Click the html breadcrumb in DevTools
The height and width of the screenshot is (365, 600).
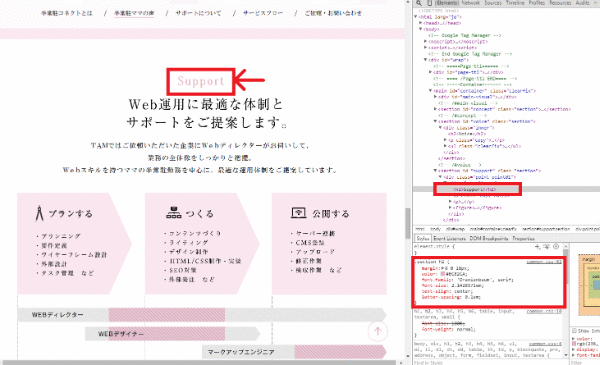[x=420, y=229]
